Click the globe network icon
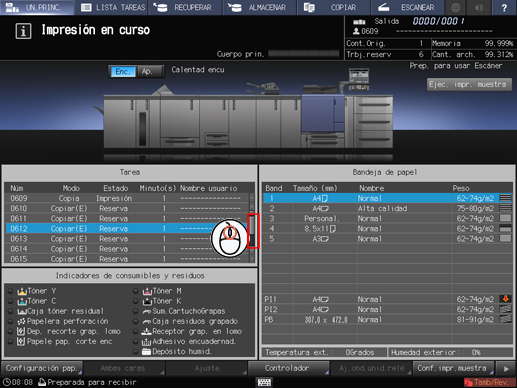 click(456, 7)
